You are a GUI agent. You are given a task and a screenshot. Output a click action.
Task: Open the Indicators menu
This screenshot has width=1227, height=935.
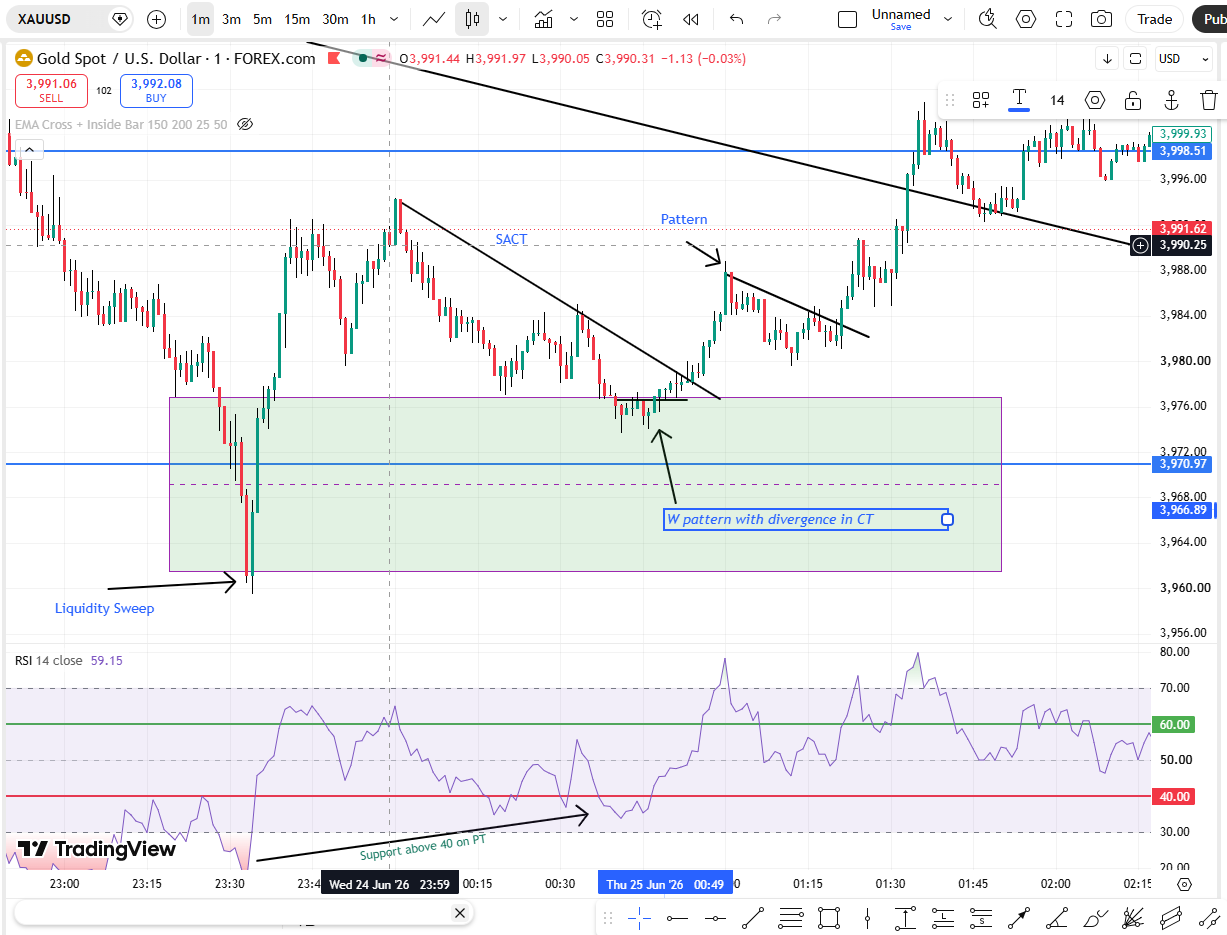544,19
